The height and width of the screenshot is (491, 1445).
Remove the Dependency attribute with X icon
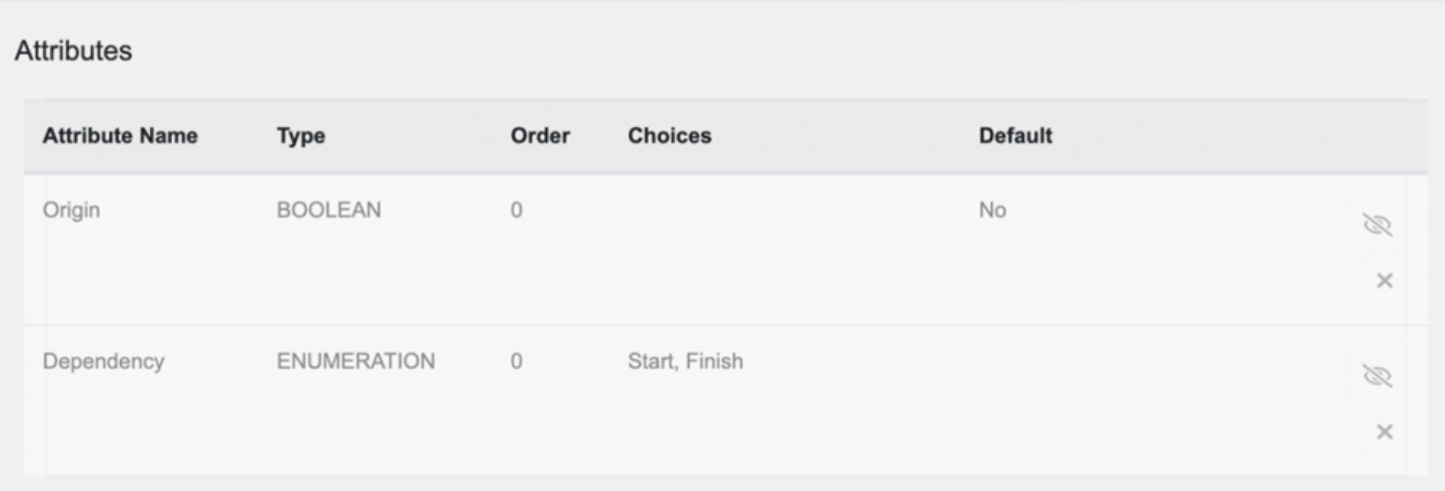(1384, 432)
